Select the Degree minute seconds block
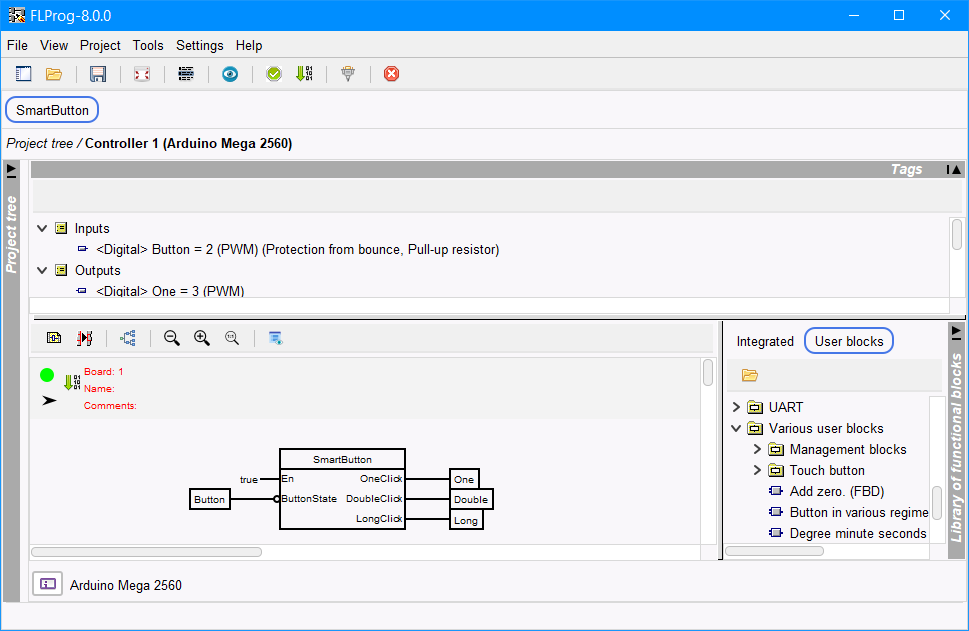The width and height of the screenshot is (969, 631). [x=858, y=533]
